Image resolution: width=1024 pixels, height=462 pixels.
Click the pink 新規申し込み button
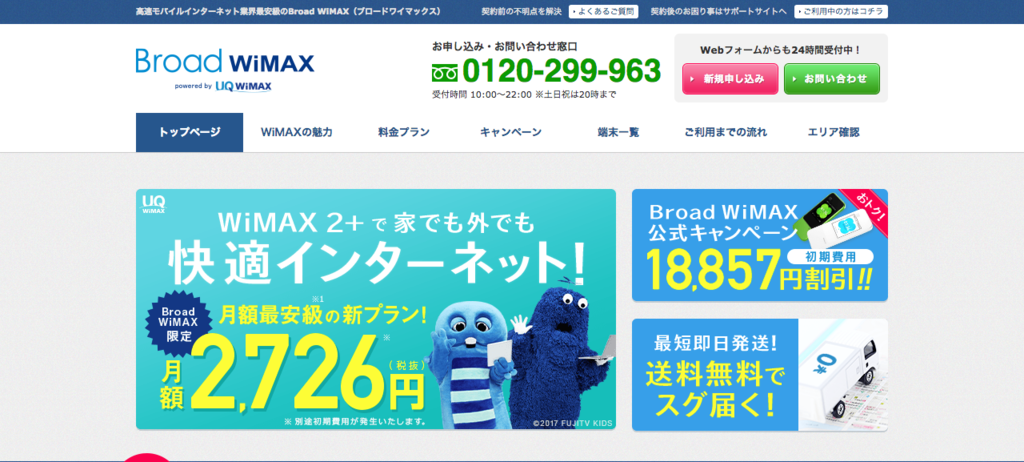[730, 79]
